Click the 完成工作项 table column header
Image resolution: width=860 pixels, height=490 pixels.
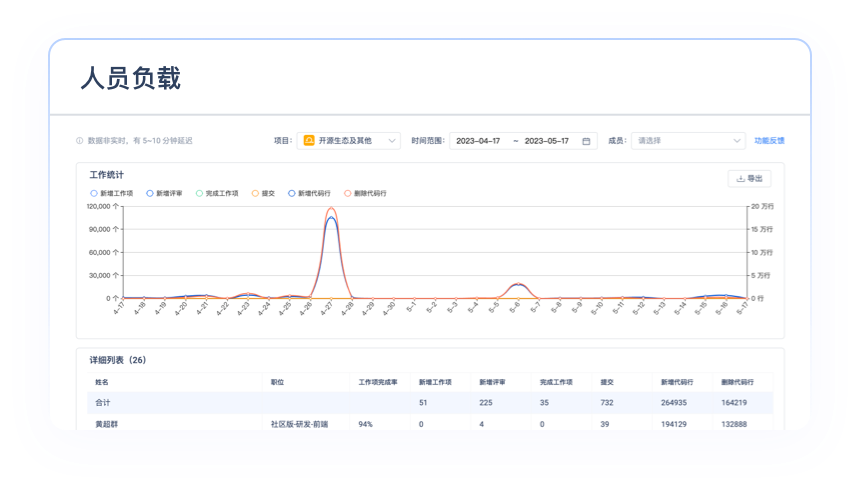click(556, 382)
